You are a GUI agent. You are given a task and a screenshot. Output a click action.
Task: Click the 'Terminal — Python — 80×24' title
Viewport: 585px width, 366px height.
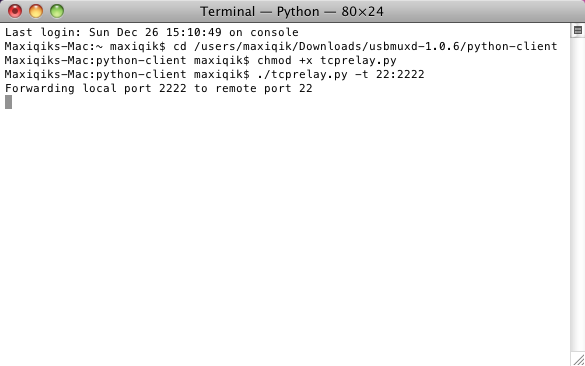(x=292, y=12)
